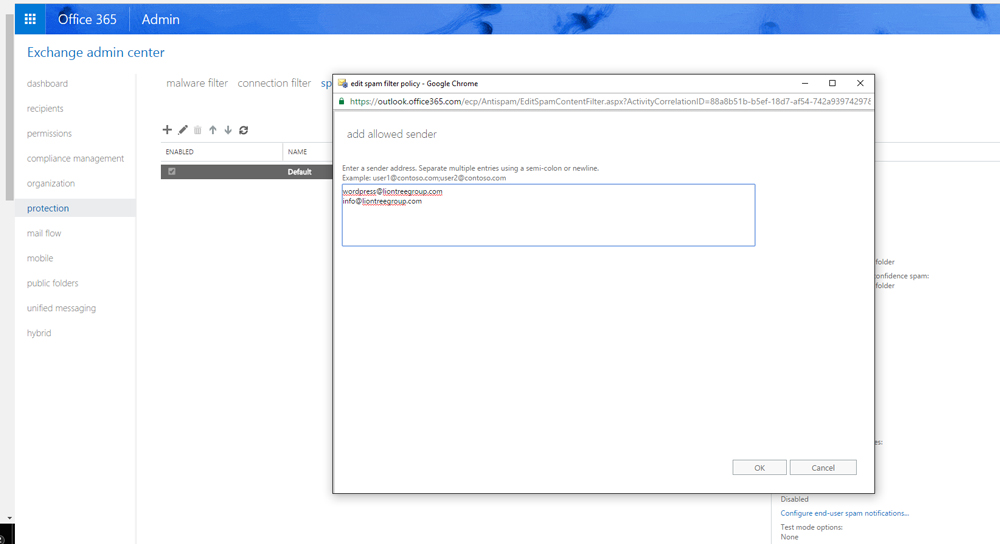Open the mail flow section

(44, 233)
